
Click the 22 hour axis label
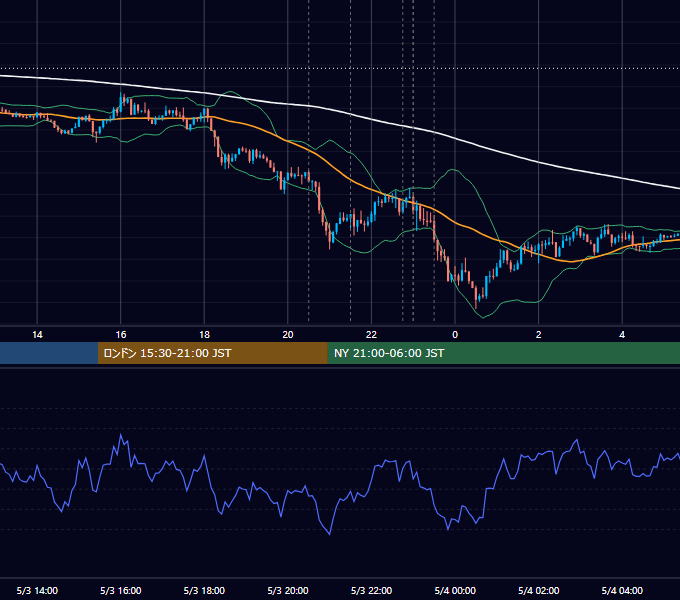[371, 335]
